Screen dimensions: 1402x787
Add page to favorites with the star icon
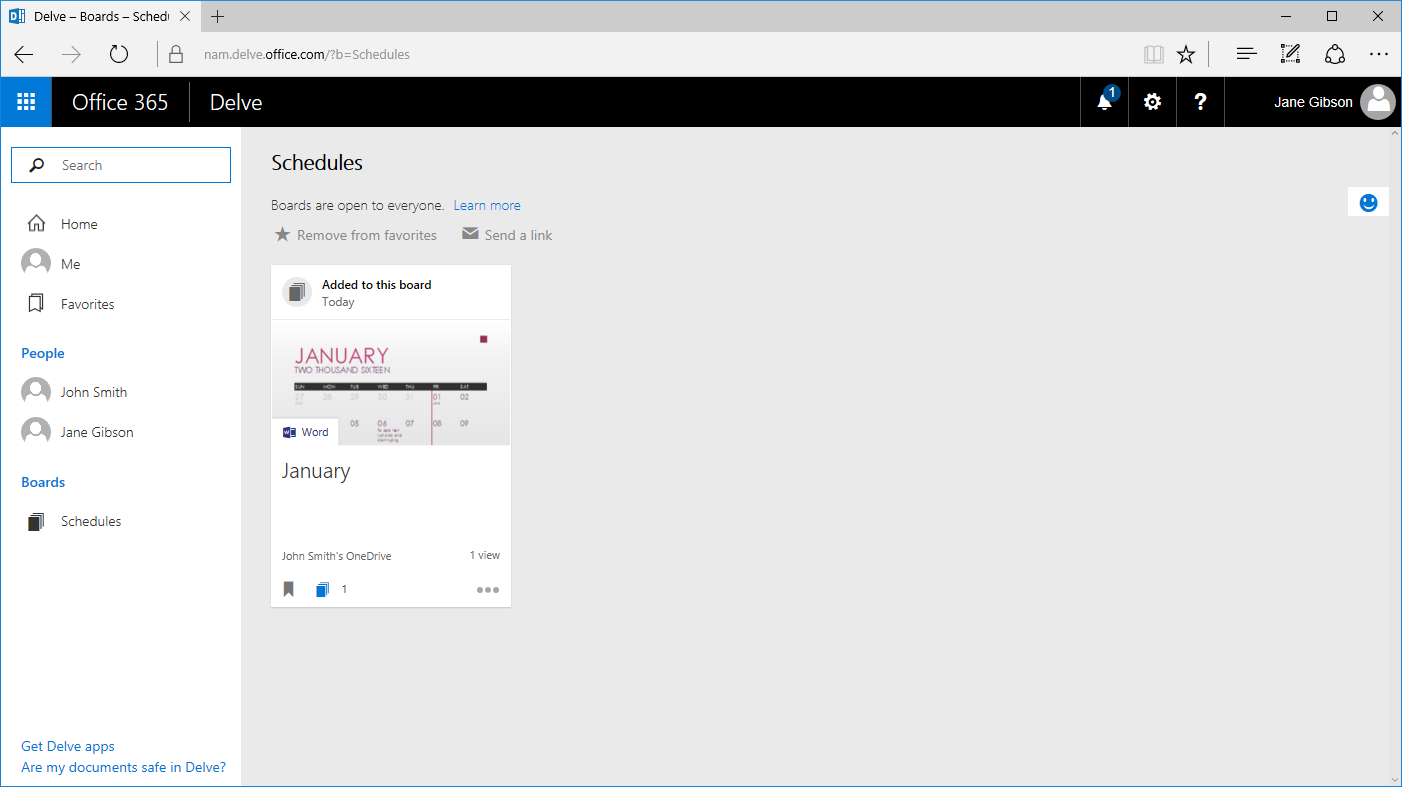tap(1186, 54)
